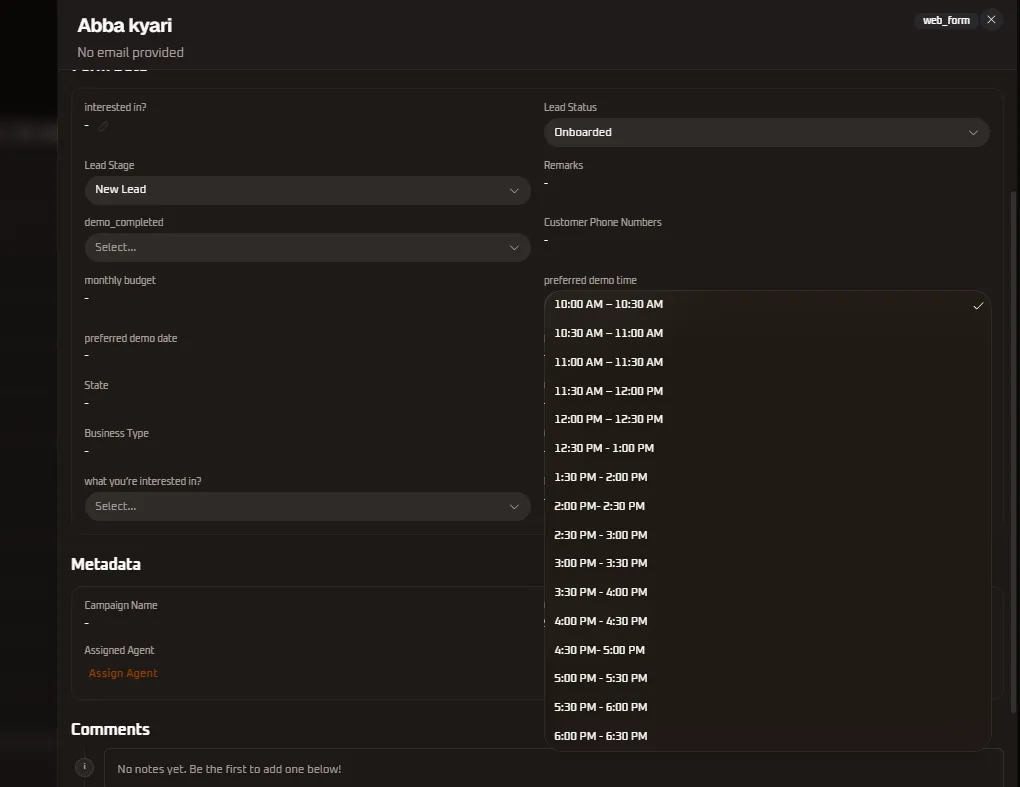
Task: Close the Abba kyari lead panel
Action: 991,20
